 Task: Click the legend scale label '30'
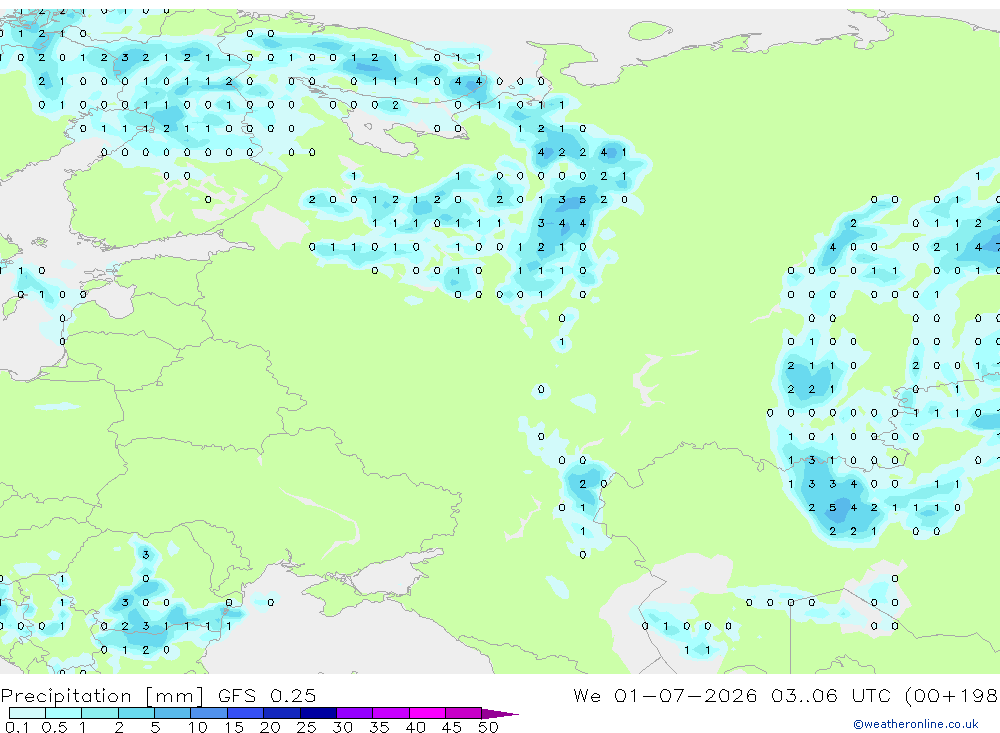click(343, 727)
